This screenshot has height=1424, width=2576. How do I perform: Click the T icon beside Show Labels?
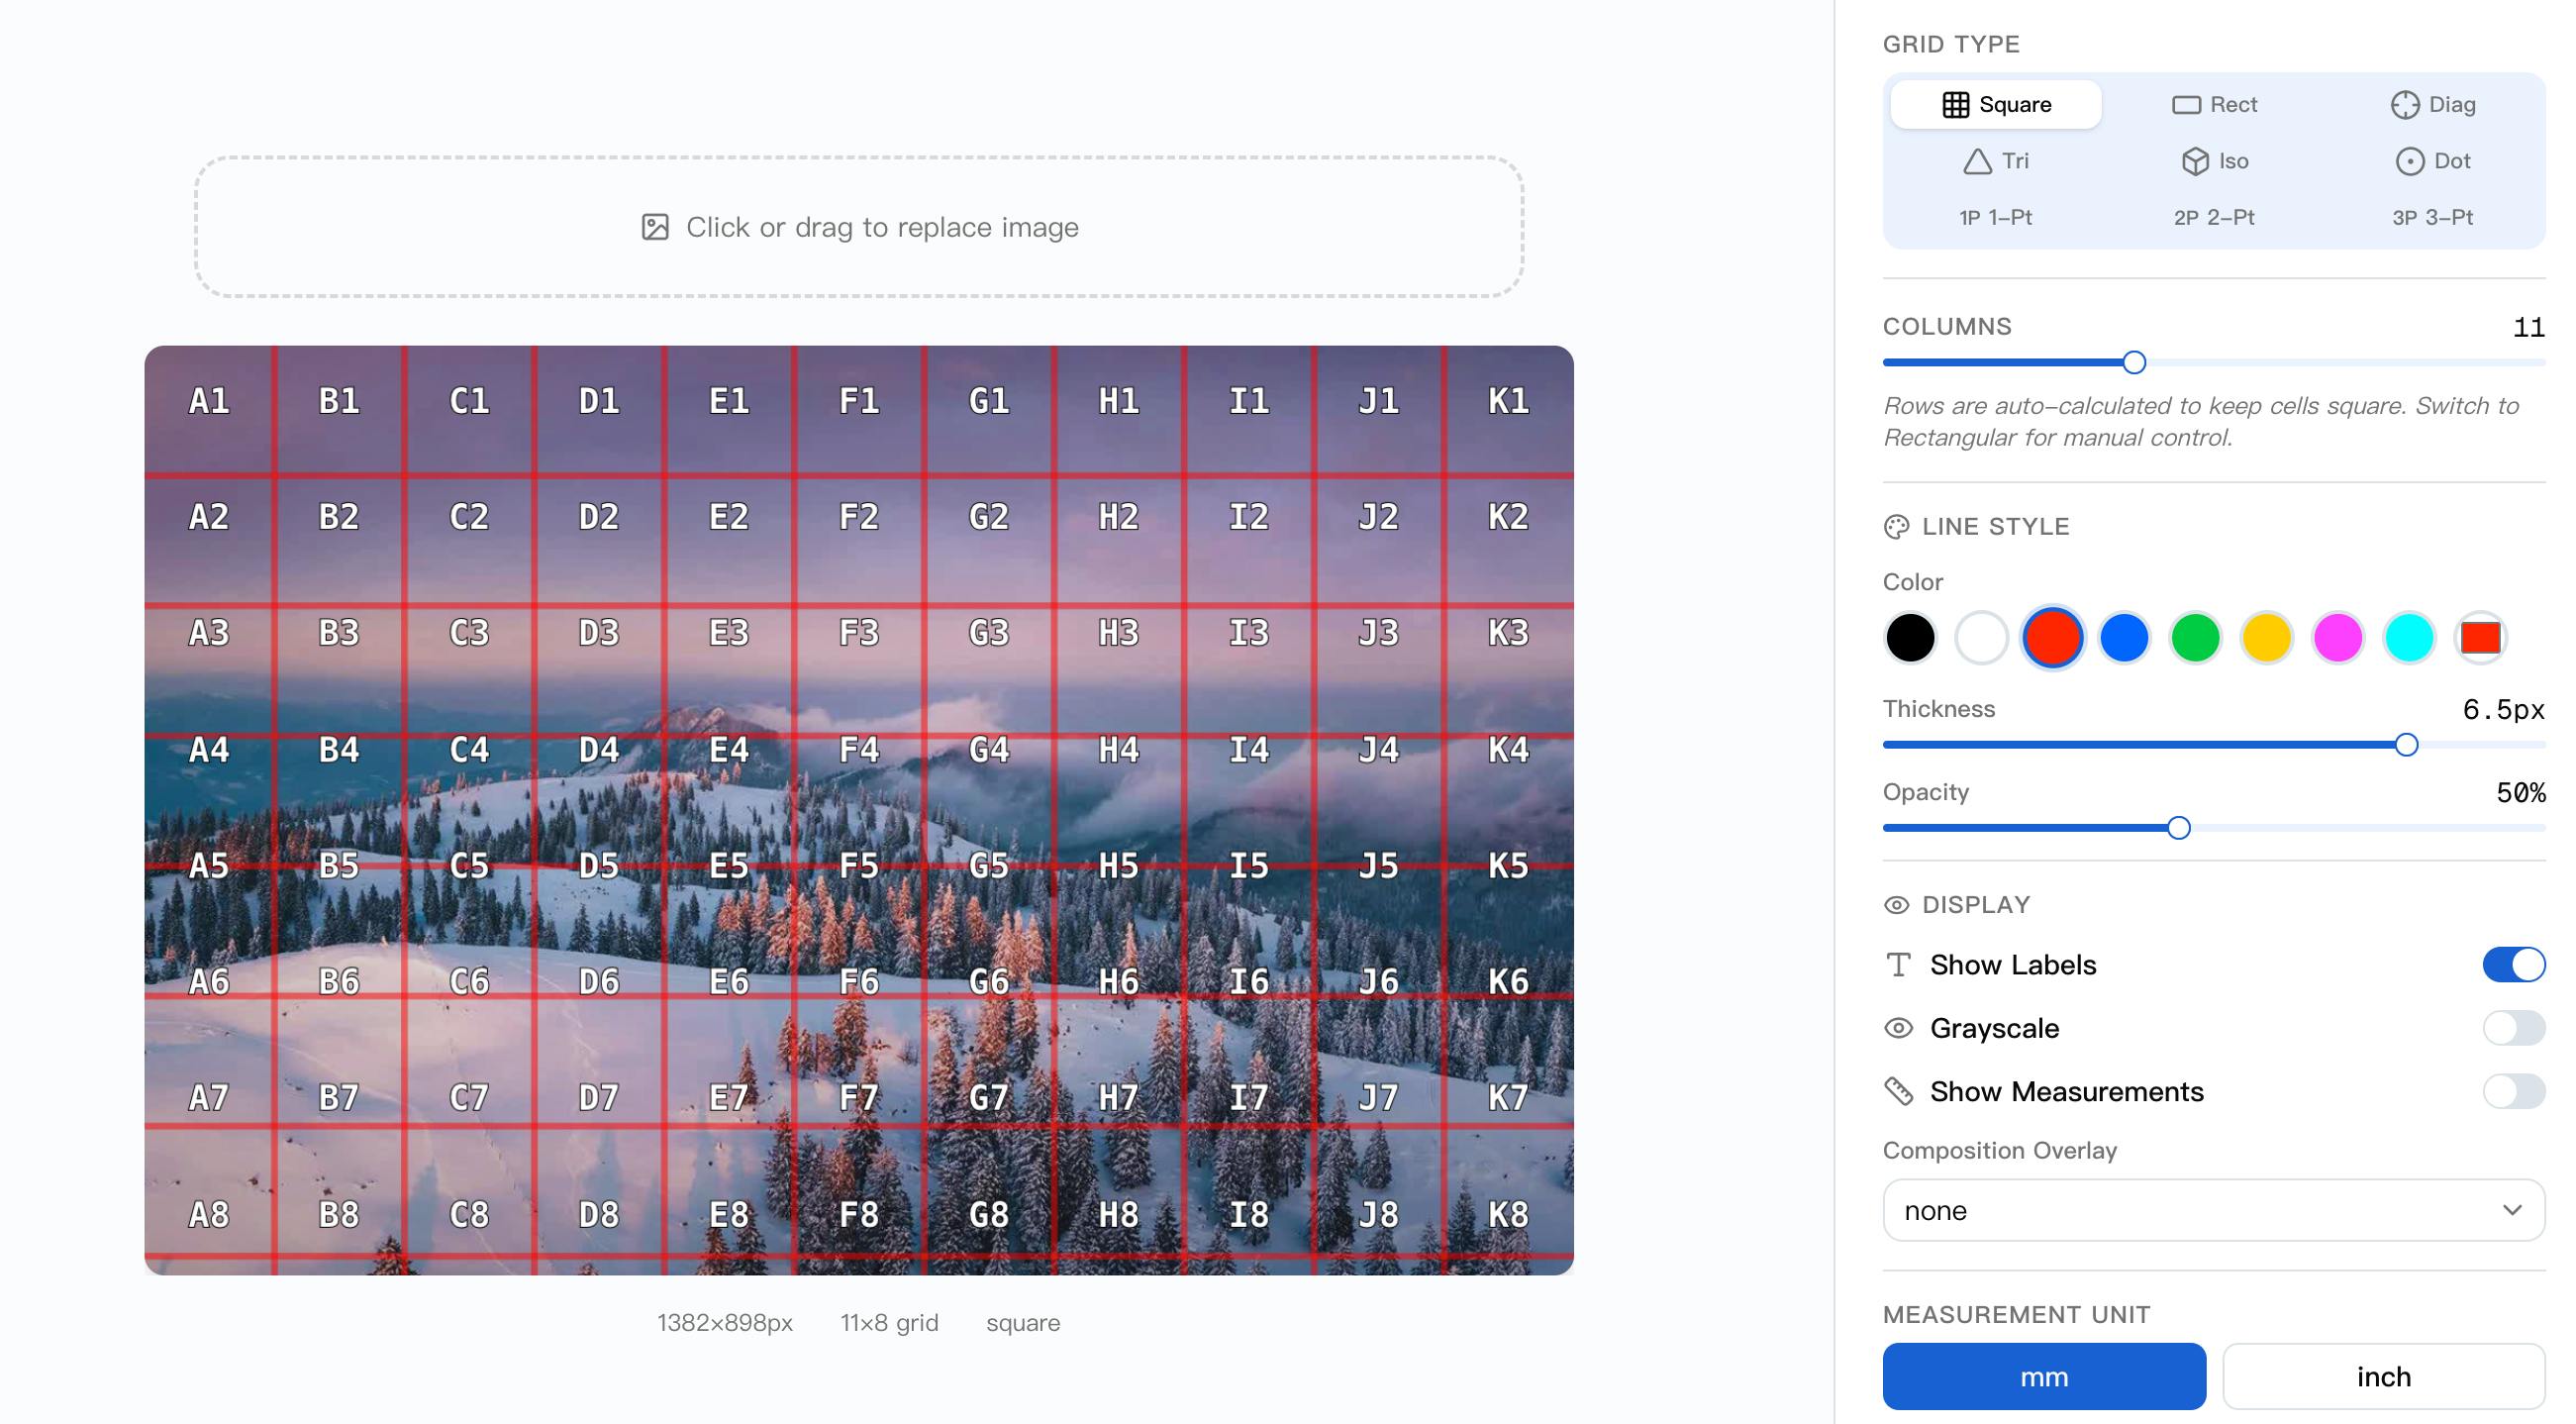[1898, 965]
